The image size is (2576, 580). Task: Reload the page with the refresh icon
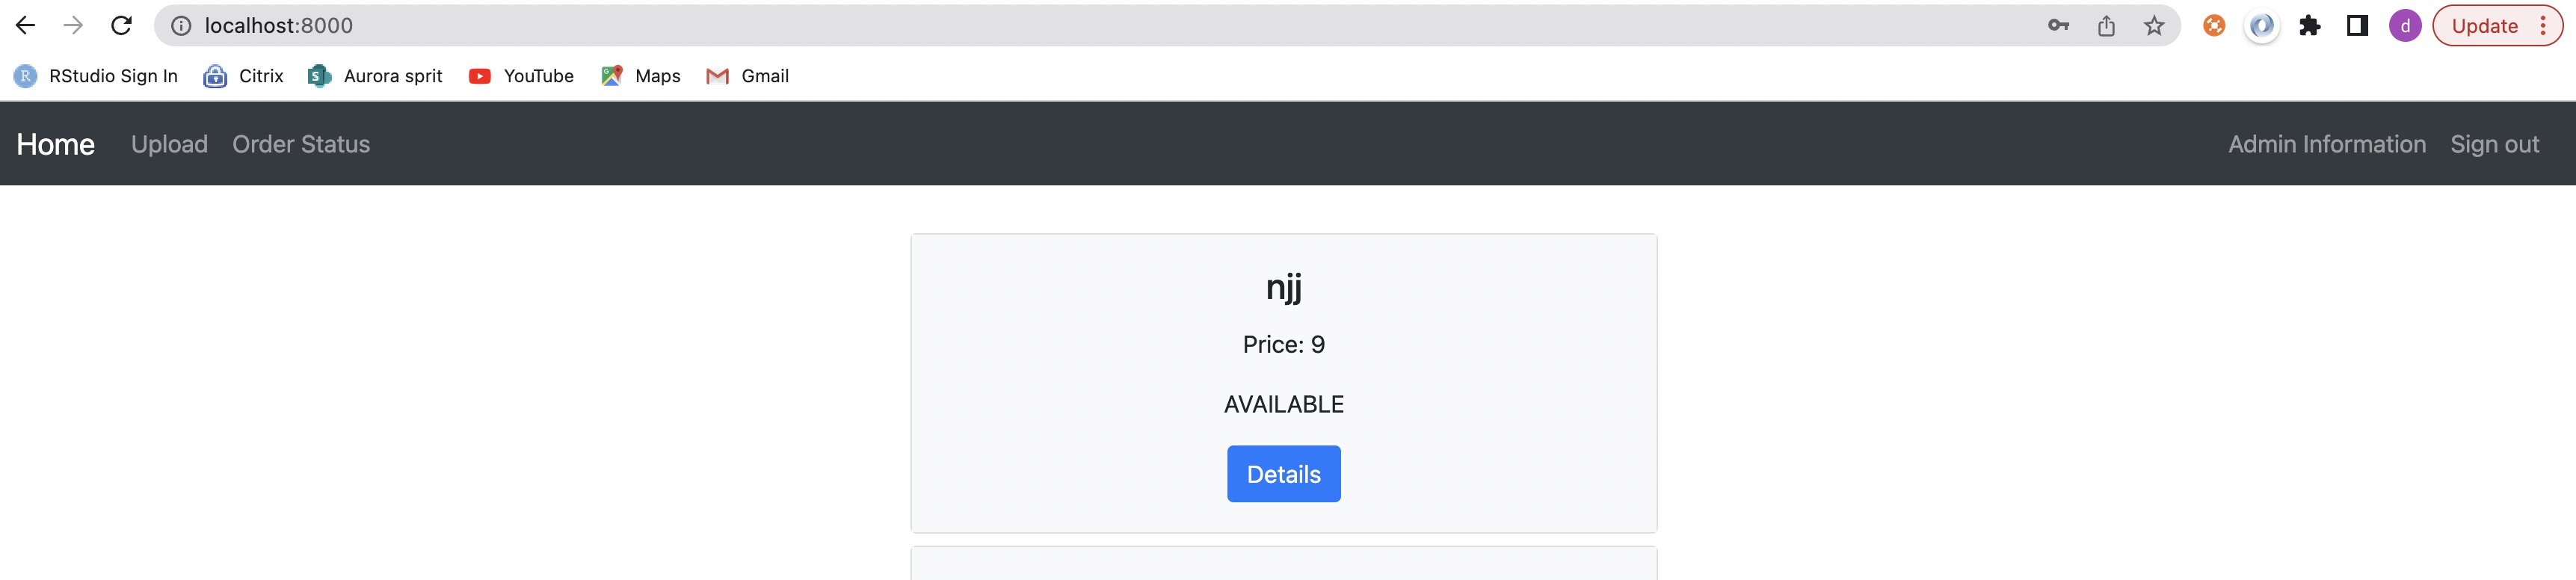pos(121,26)
